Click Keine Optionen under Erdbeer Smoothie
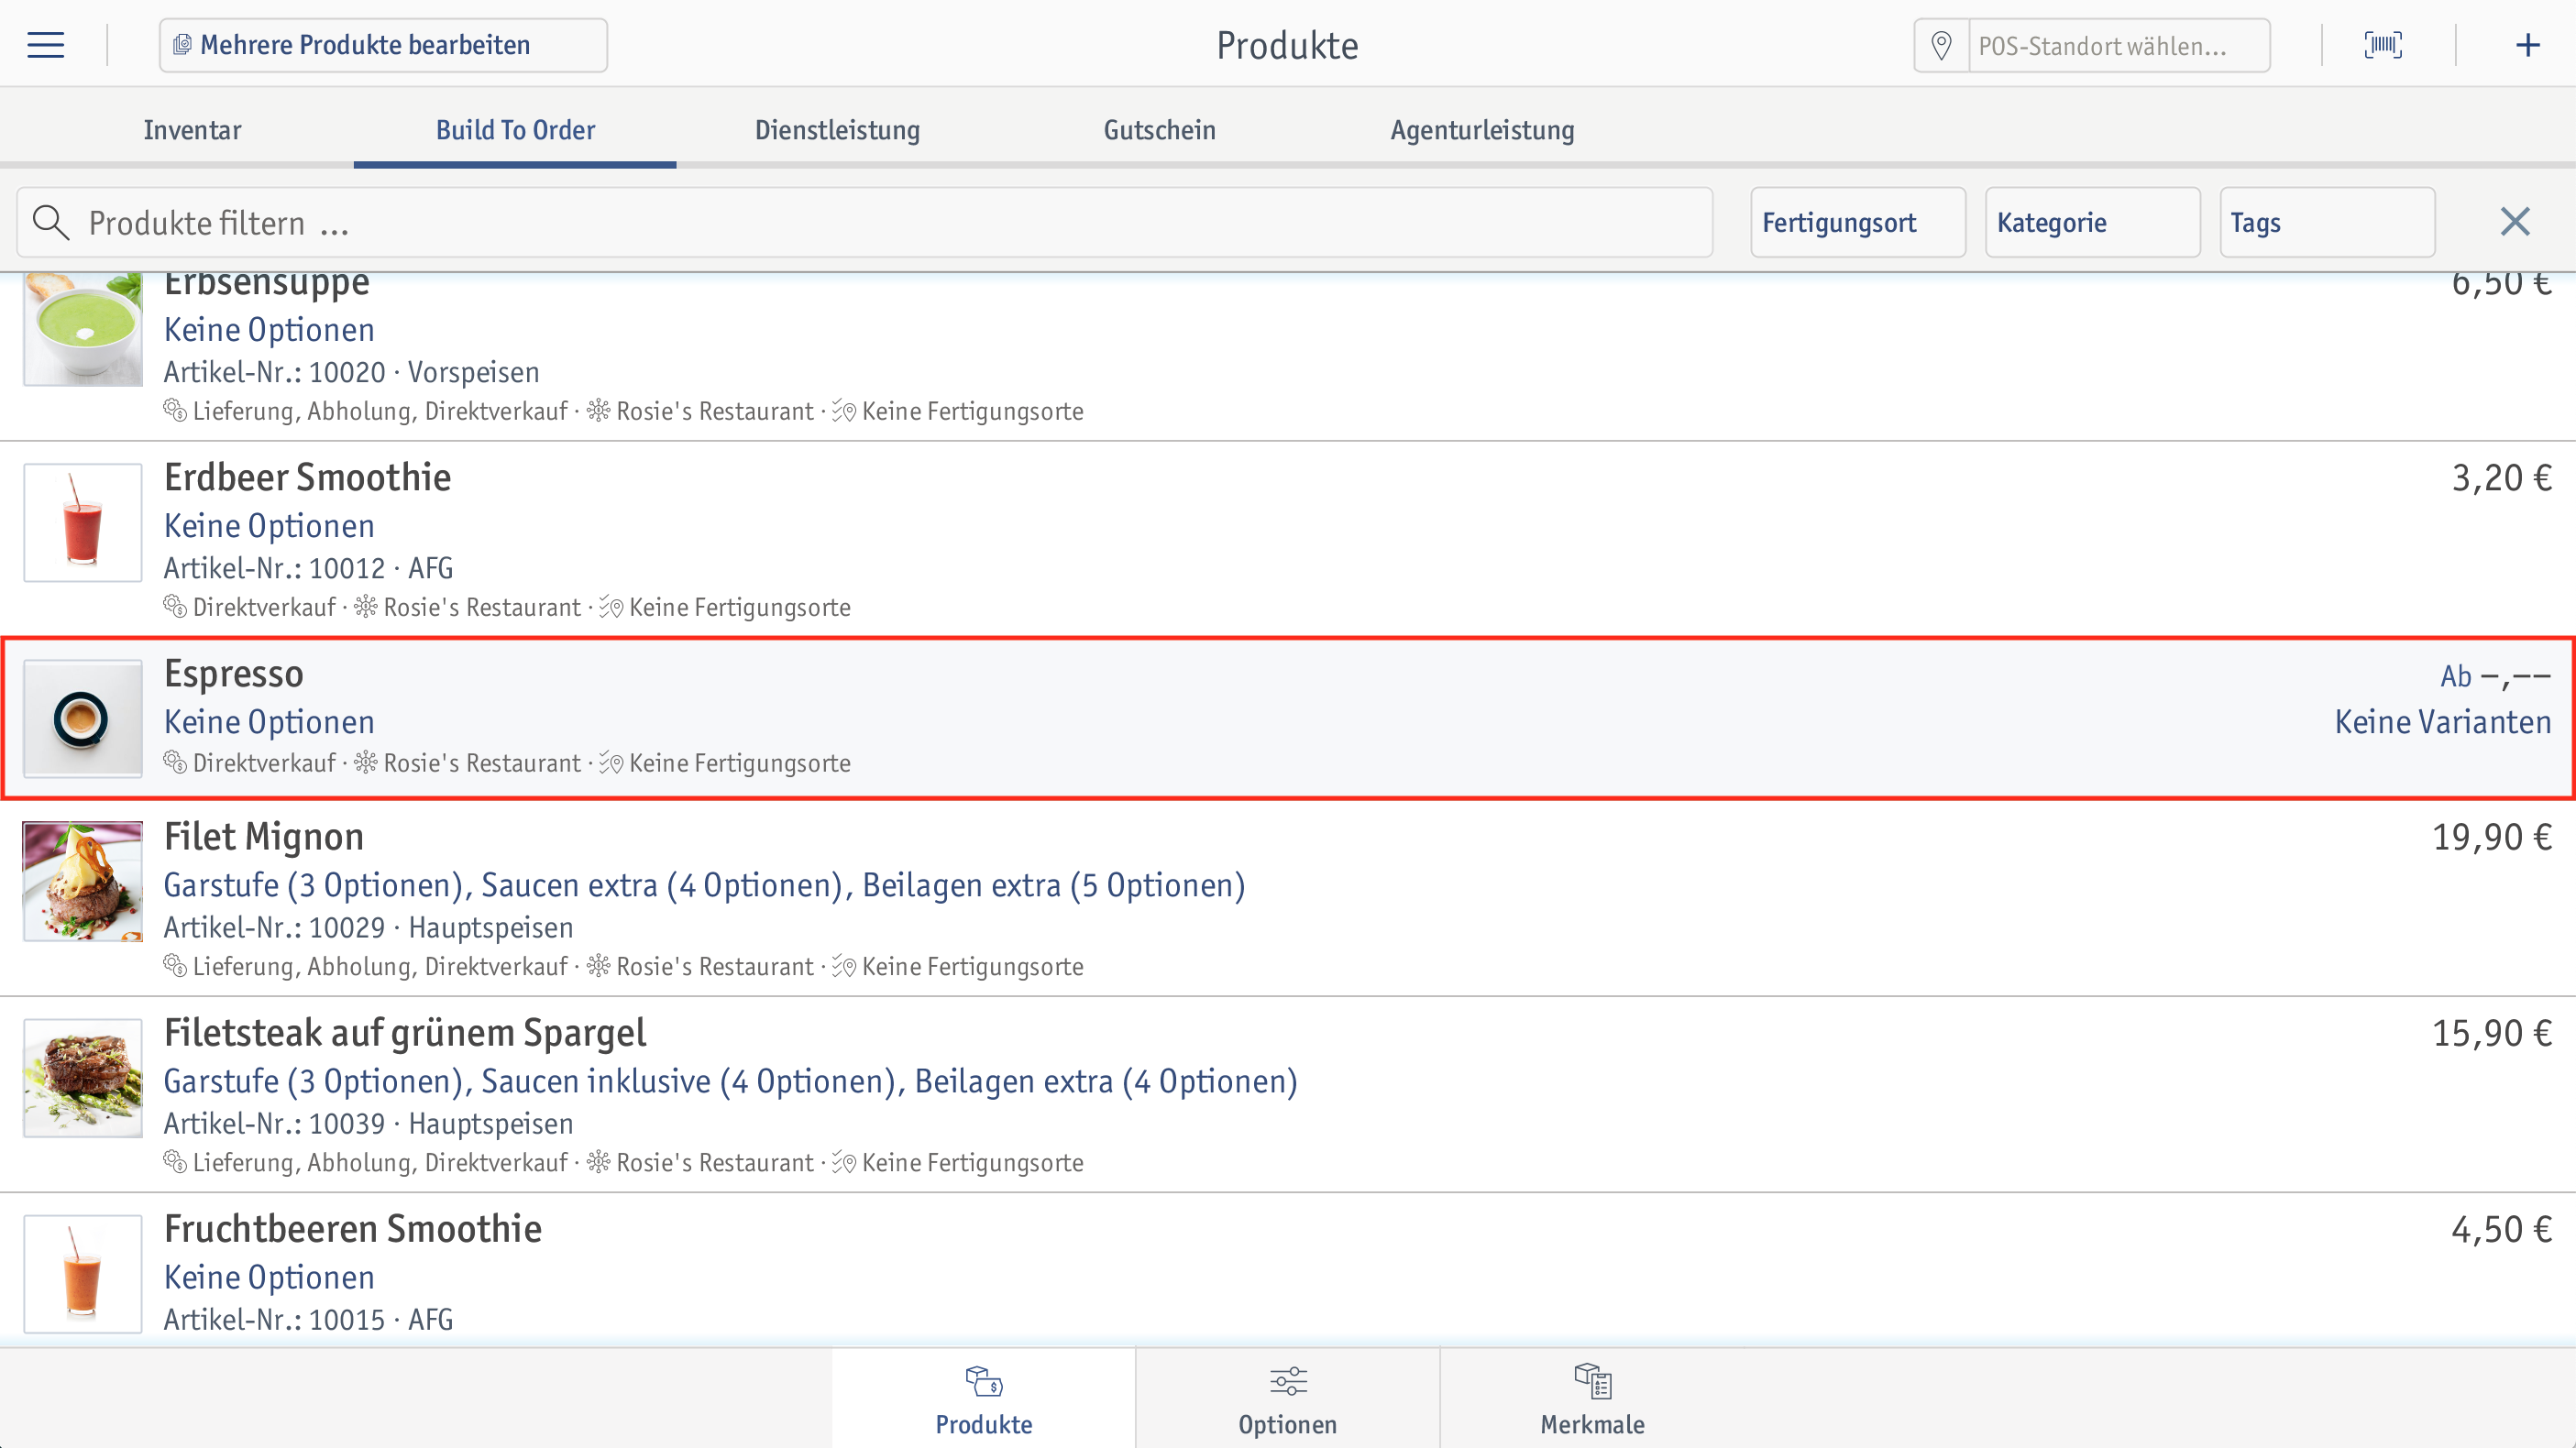This screenshot has width=2576, height=1448. [x=269, y=526]
